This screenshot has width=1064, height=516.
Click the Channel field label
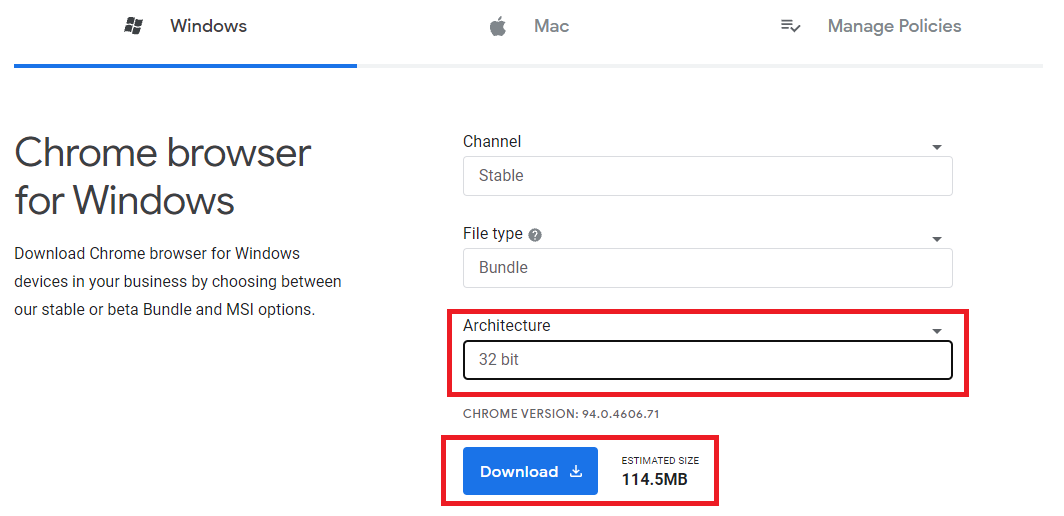coord(492,141)
